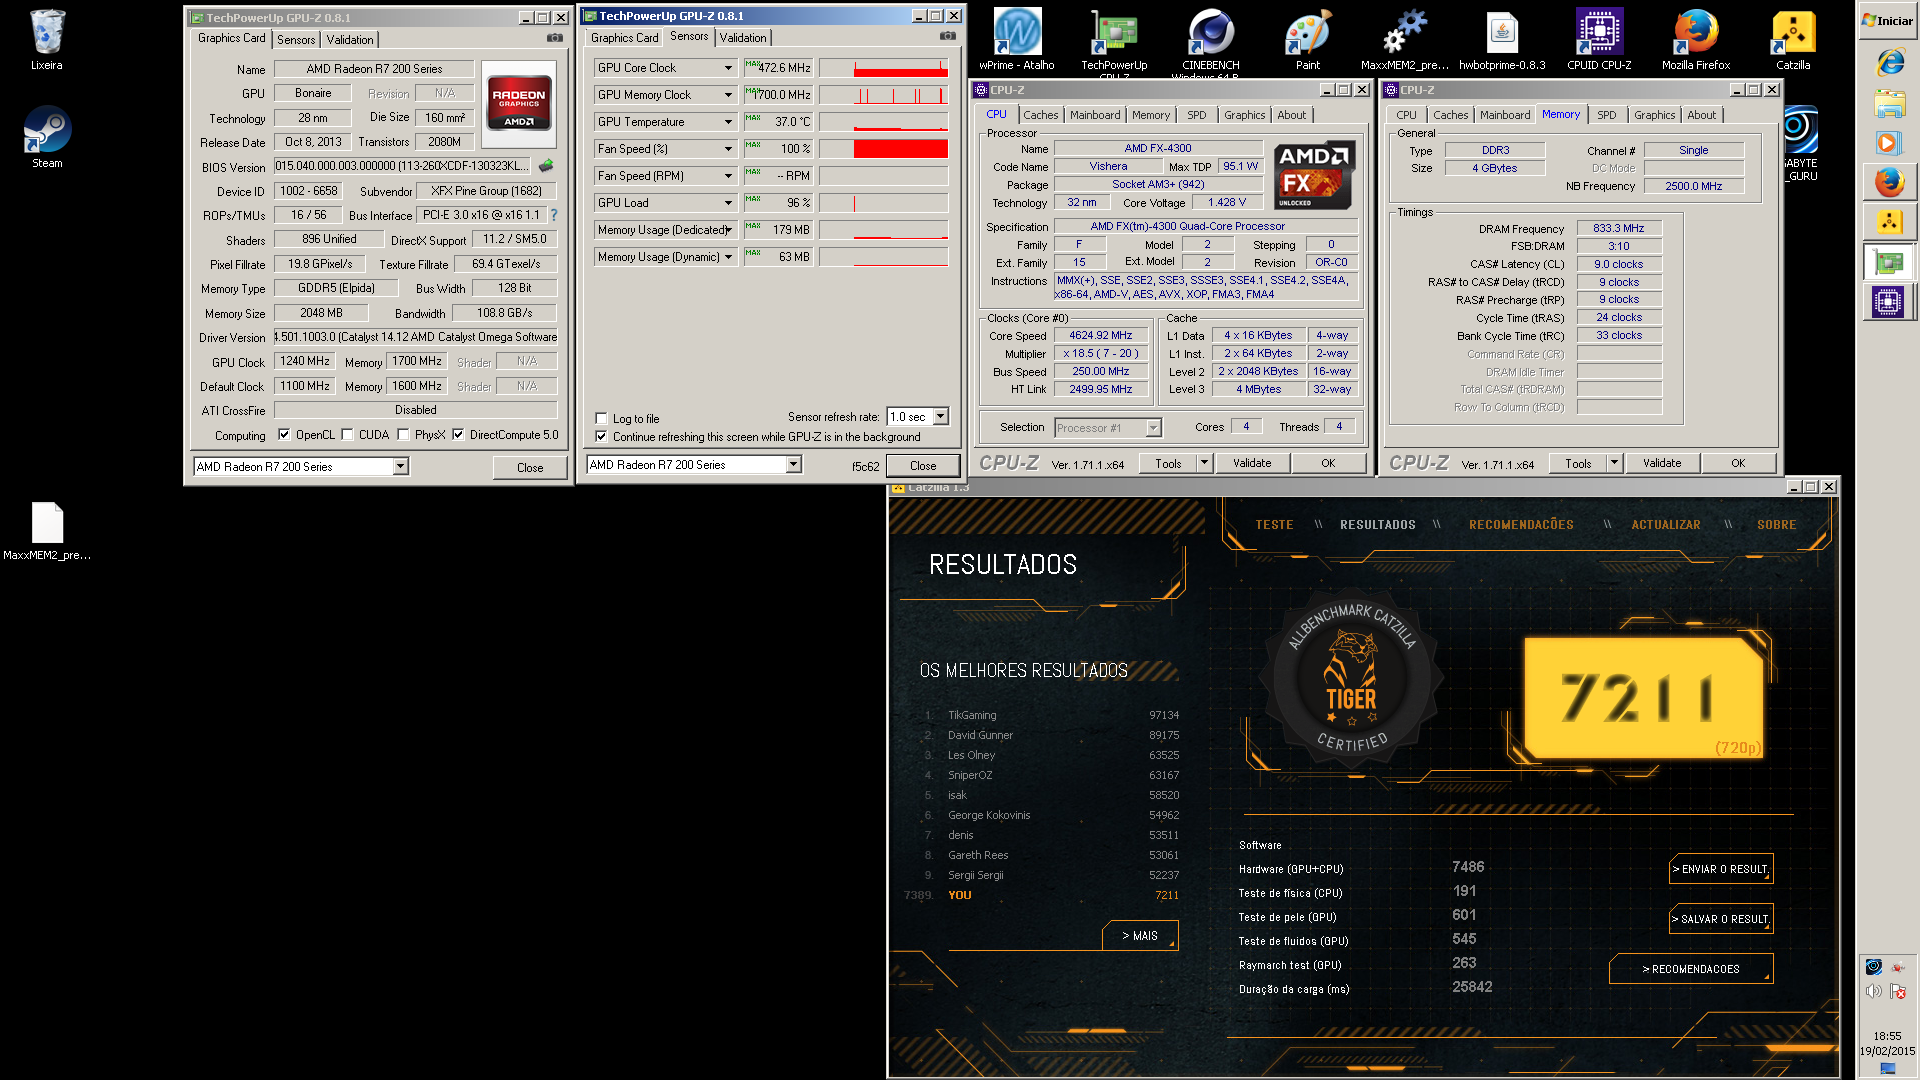Switch to CPU-Z via the taskbar button
This screenshot has height=1080, width=1920.
pyautogui.click(x=1889, y=302)
